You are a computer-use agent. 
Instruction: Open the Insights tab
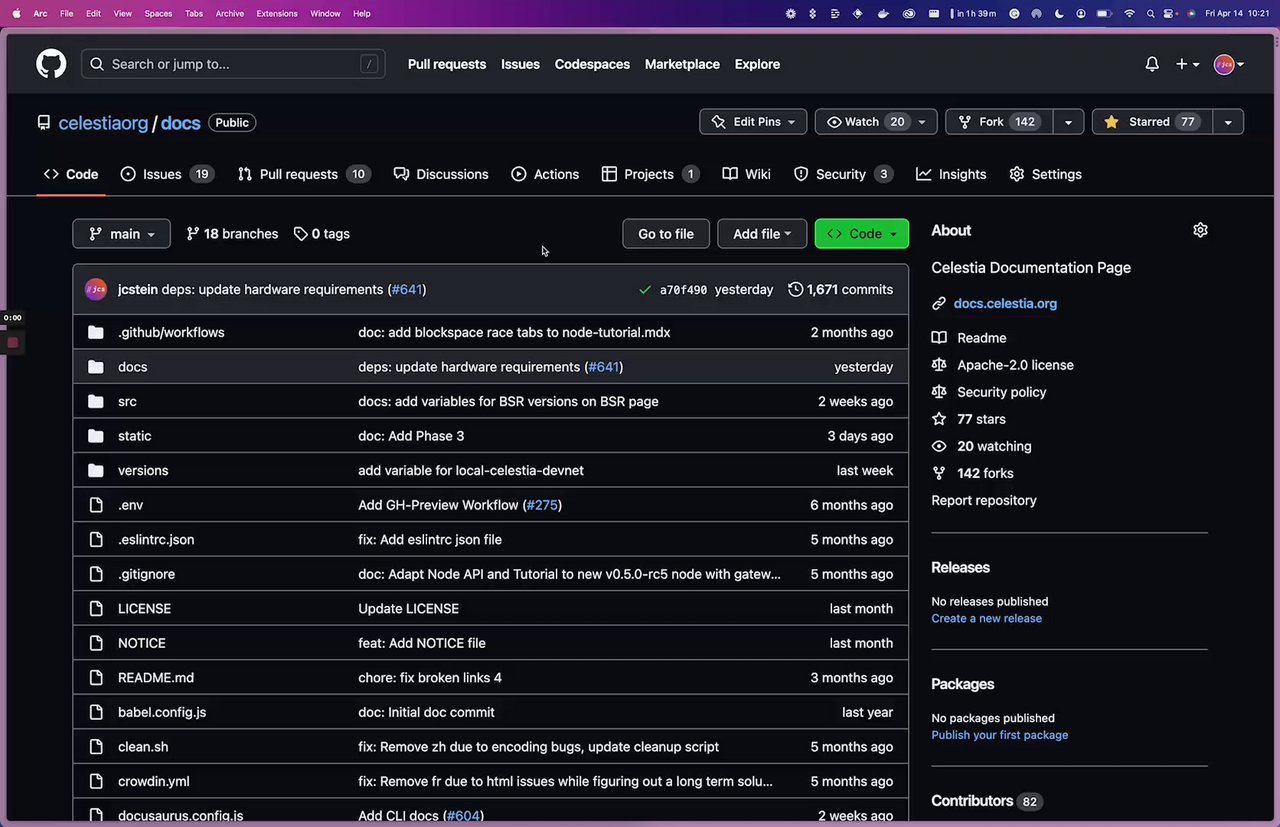[x=951, y=174]
